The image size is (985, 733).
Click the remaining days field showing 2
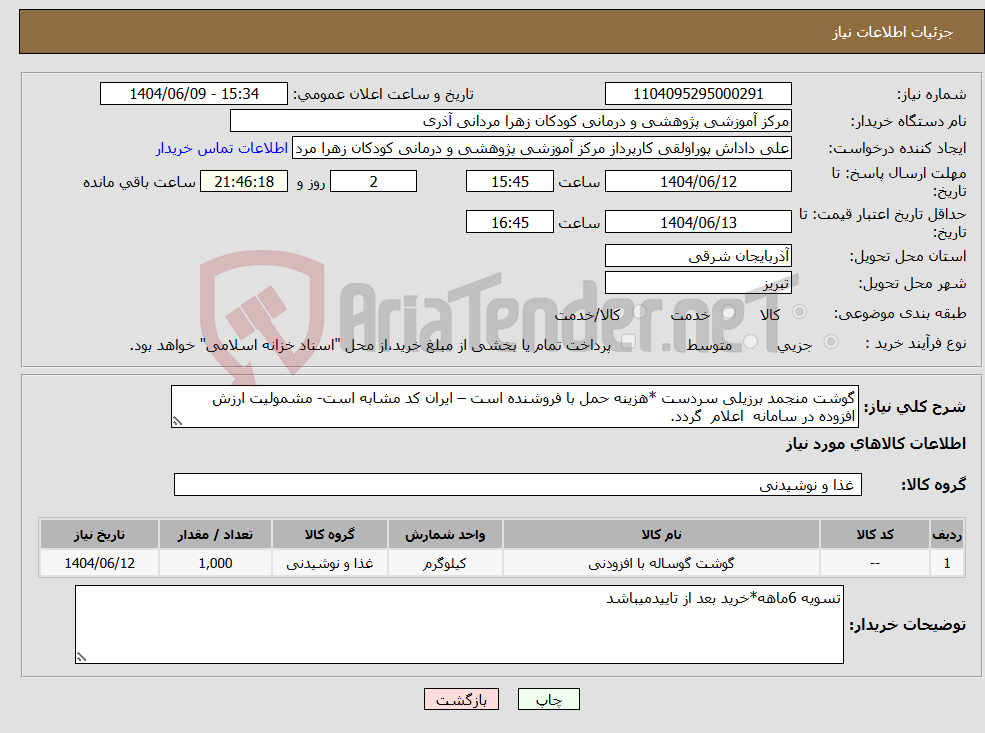tap(373, 182)
